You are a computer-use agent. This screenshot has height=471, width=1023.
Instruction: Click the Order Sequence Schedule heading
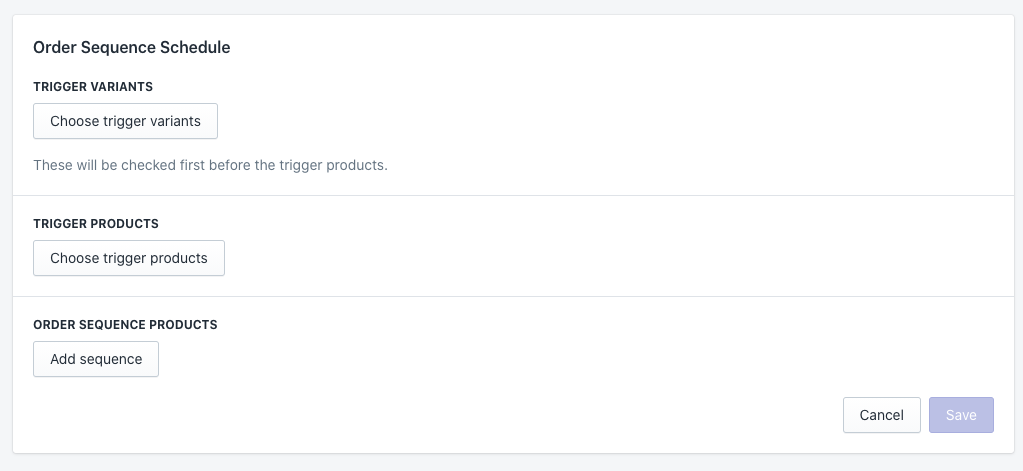(x=132, y=47)
